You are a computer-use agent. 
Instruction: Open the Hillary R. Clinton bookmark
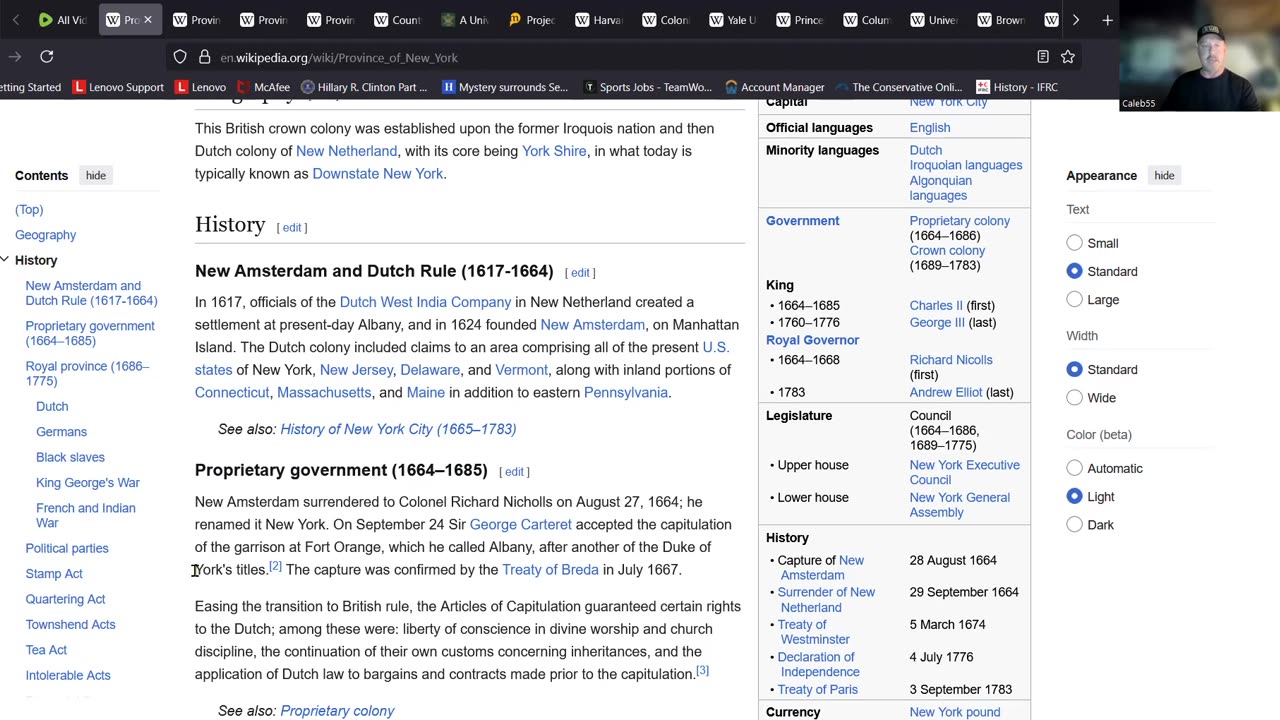(x=364, y=87)
